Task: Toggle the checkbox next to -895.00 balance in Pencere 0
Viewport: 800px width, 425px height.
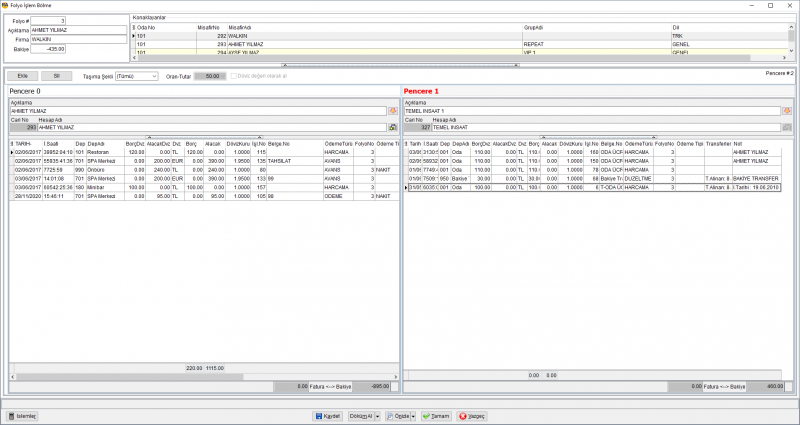Action: click(395, 387)
